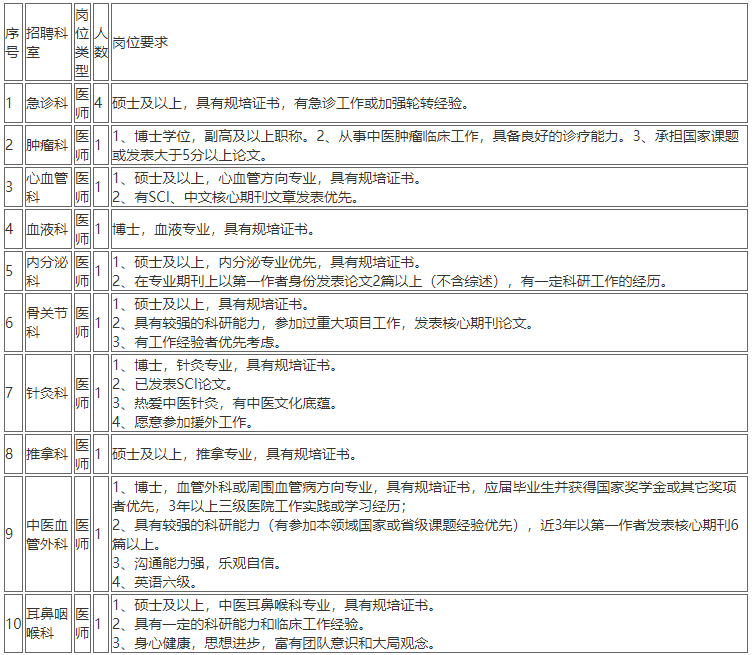Select the 耳鼻咽喉科 department cell
This screenshot has height=655, width=755.
[47, 622]
